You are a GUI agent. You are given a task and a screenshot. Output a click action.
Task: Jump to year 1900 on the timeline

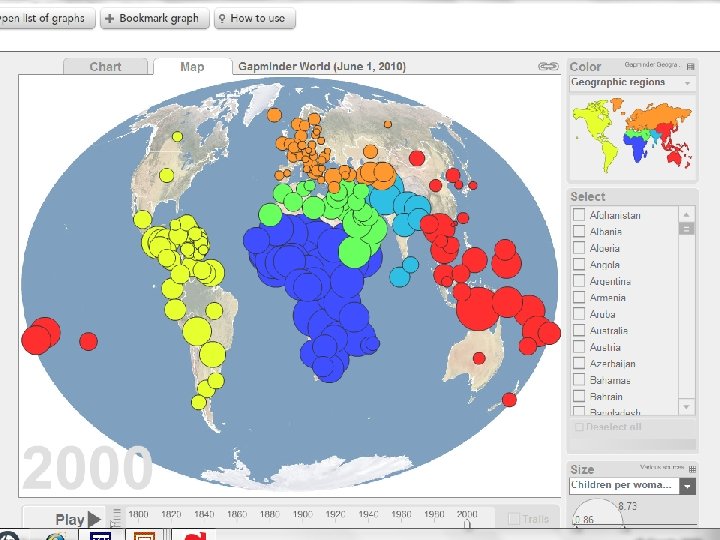tap(302, 514)
